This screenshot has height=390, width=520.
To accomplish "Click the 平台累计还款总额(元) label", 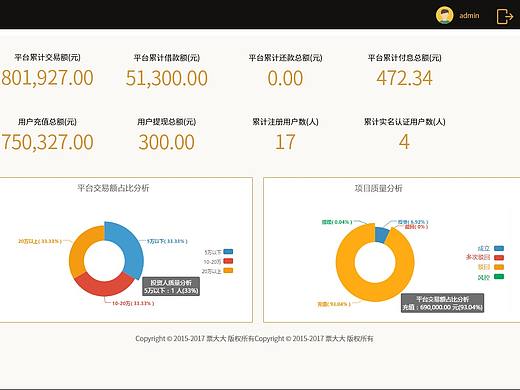I will 285,58.
